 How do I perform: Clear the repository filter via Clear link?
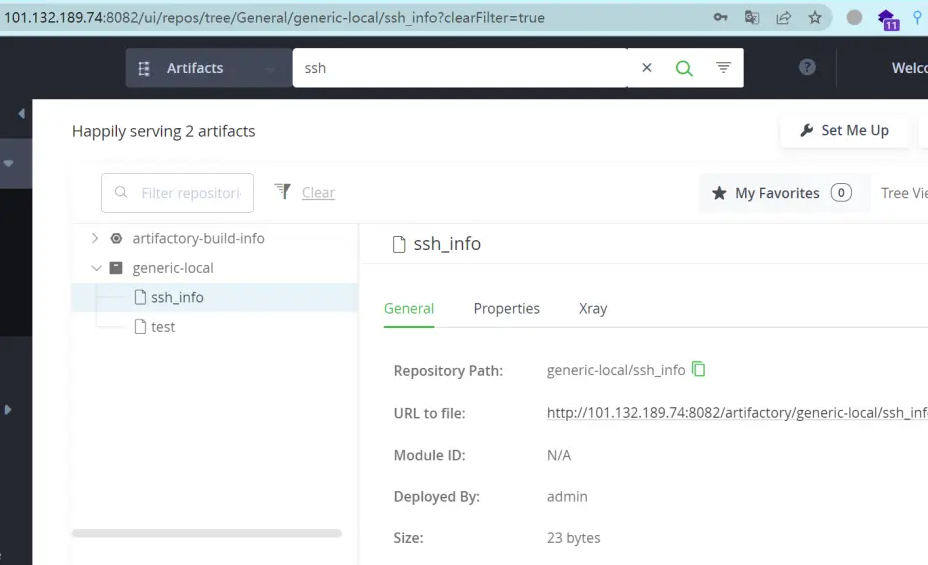318,193
